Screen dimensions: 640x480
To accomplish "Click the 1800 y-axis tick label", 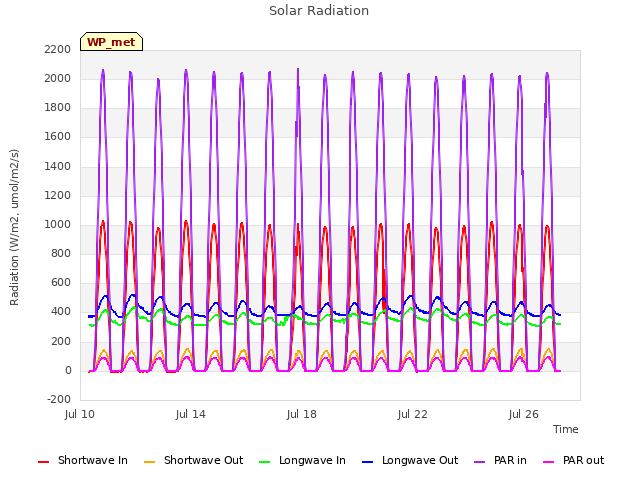I will click(58, 108).
